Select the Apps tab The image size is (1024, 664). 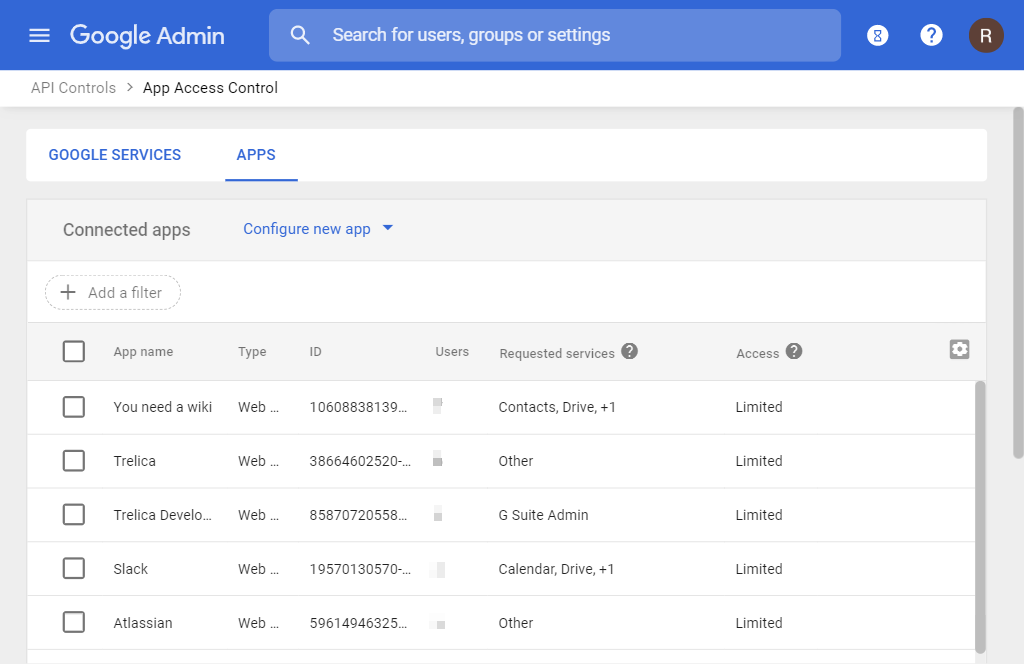click(x=256, y=155)
